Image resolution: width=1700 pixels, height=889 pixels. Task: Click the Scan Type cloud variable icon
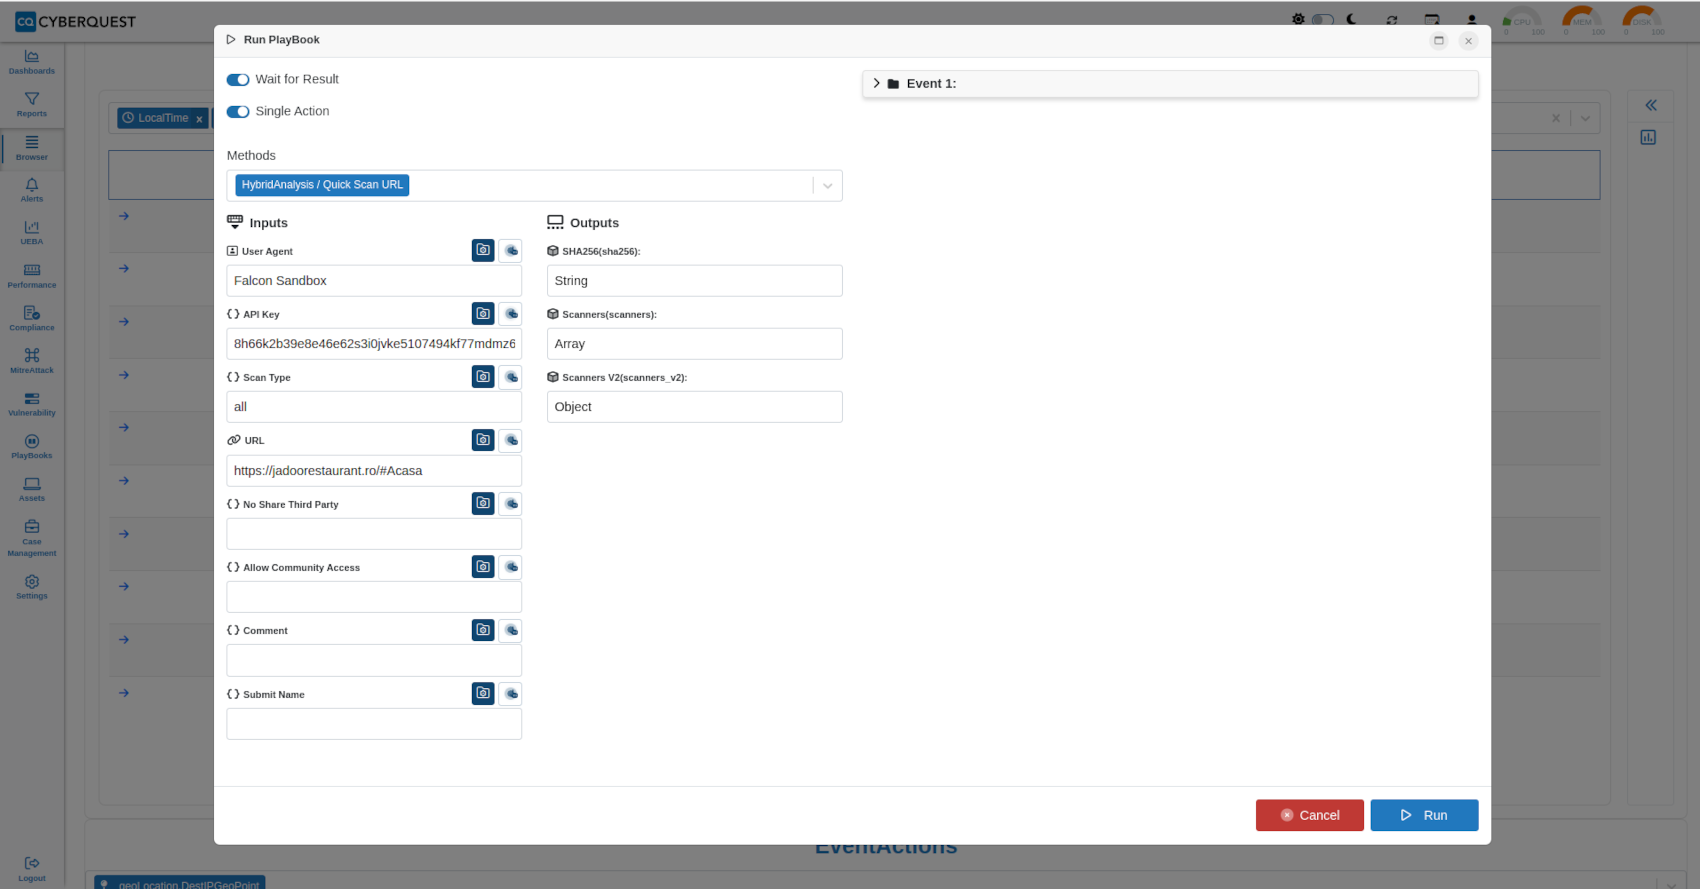(x=511, y=377)
